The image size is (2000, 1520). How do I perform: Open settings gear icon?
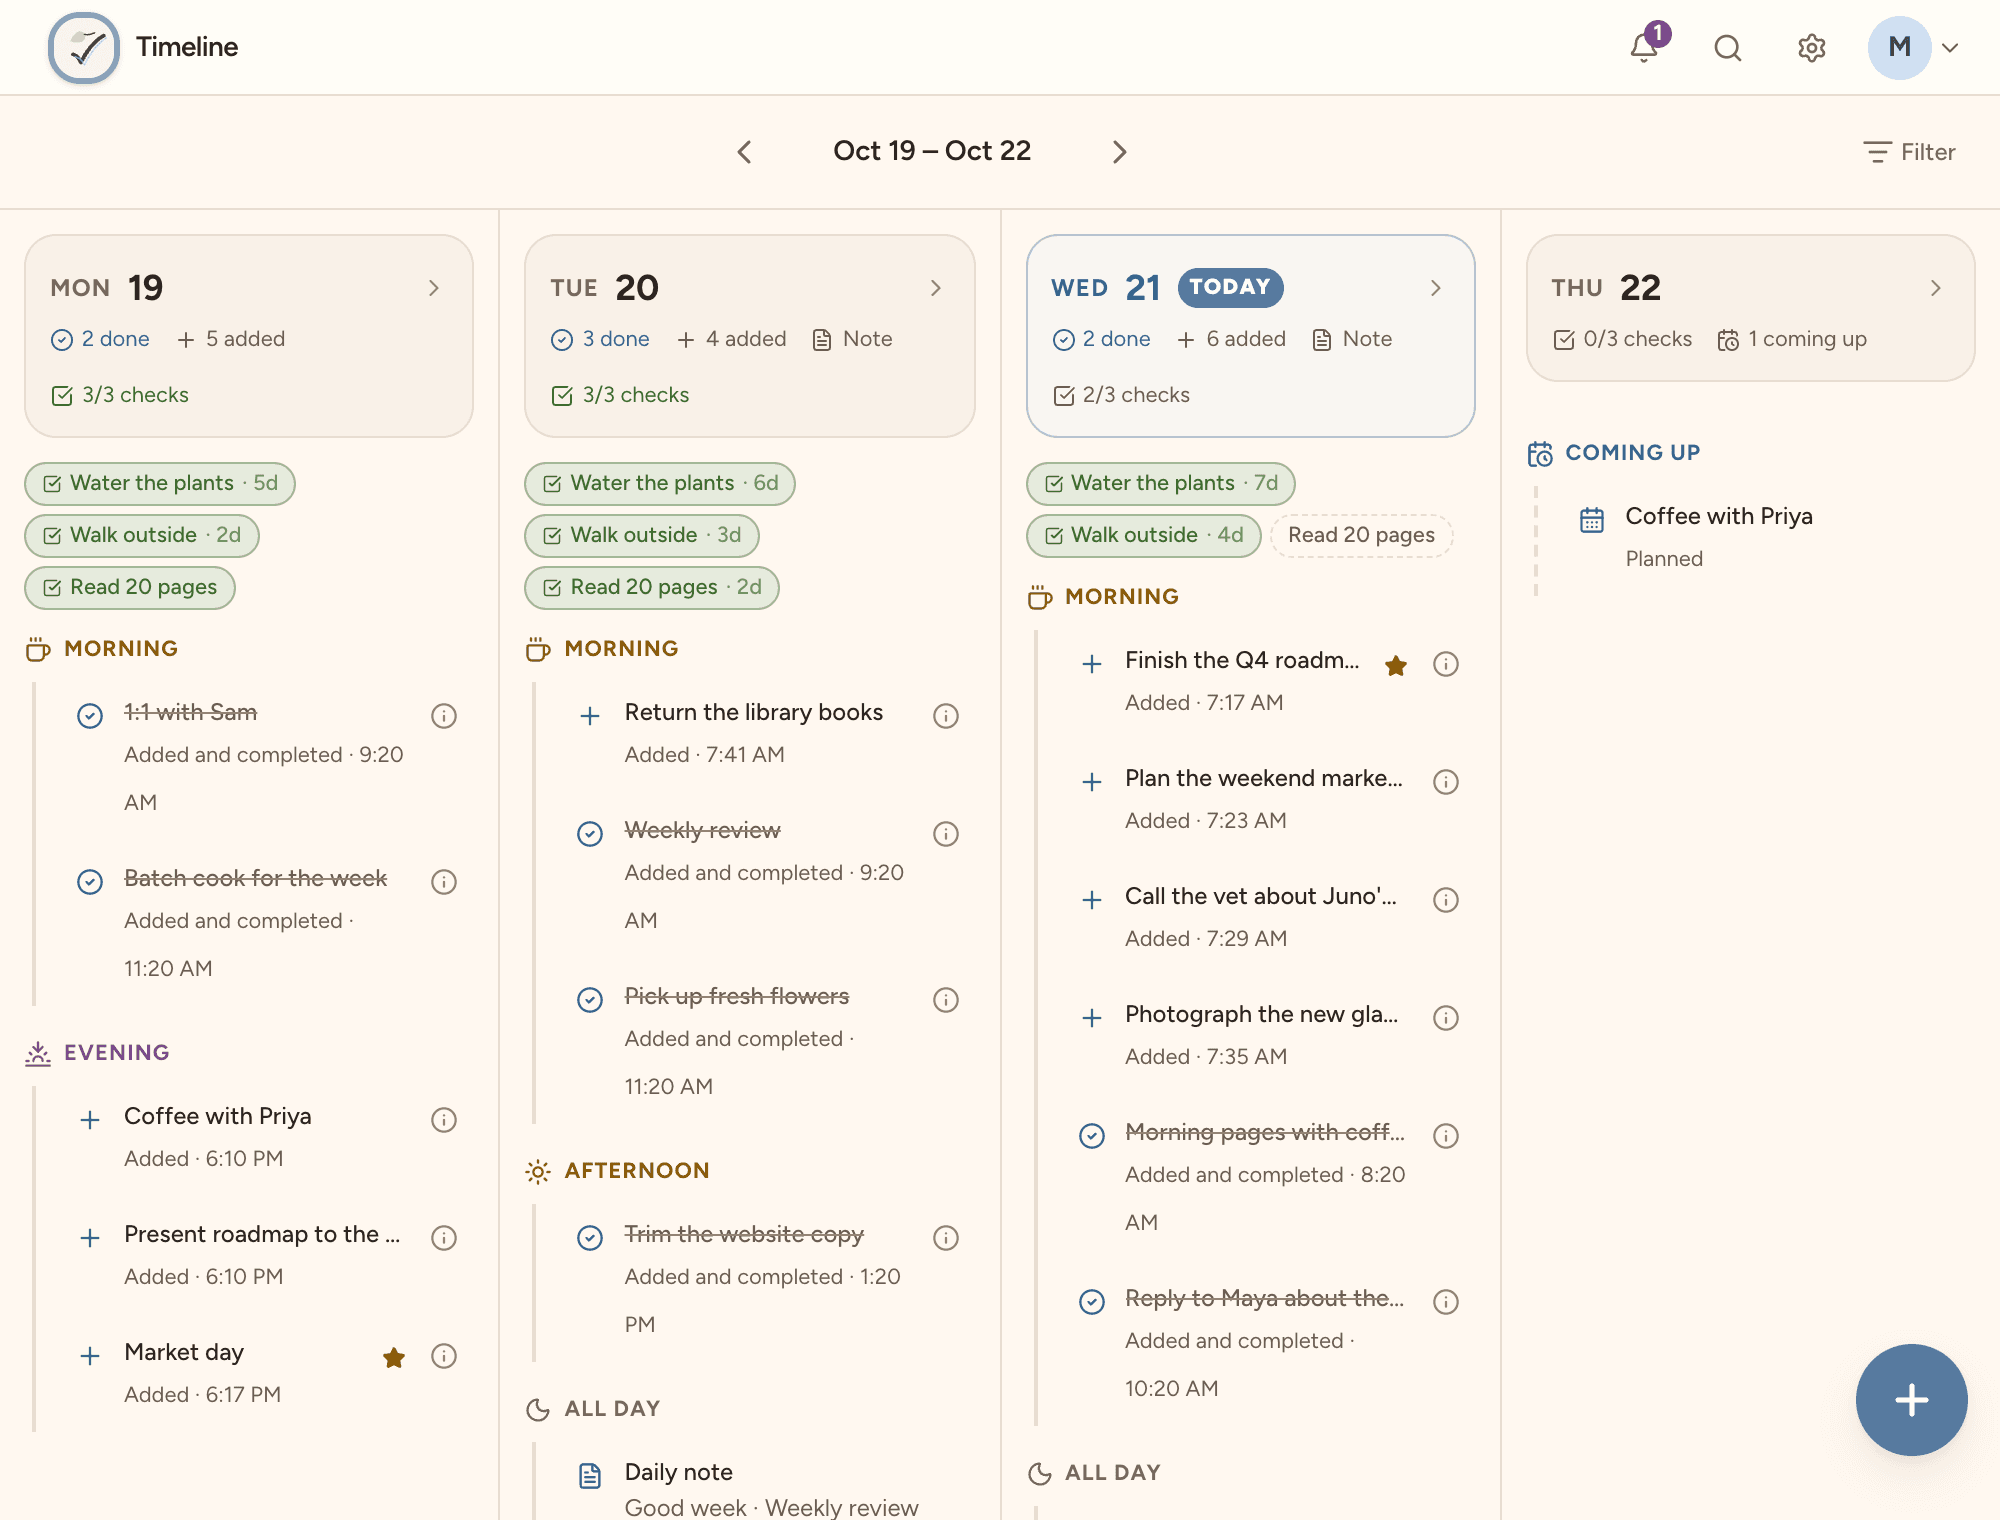pos(1812,47)
